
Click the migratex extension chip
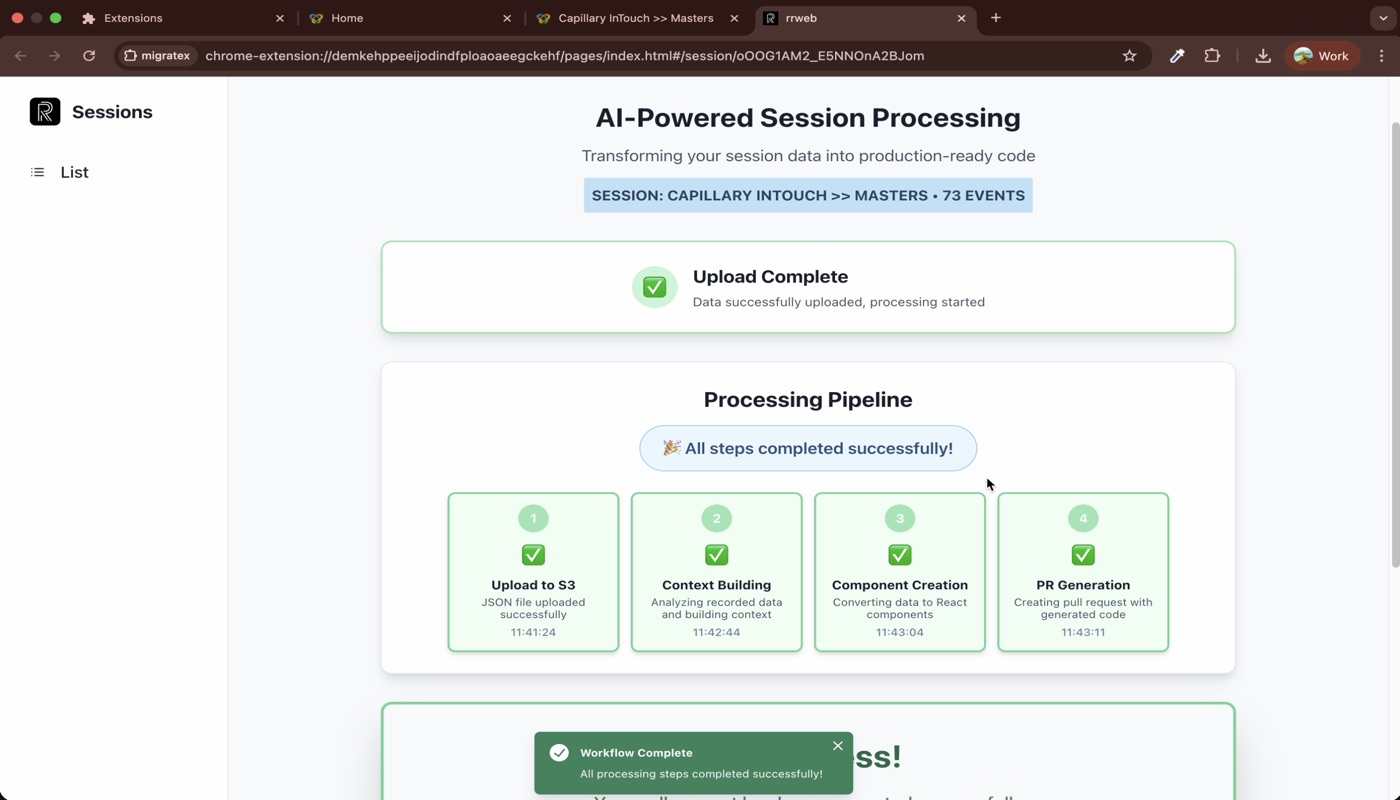pos(157,56)
